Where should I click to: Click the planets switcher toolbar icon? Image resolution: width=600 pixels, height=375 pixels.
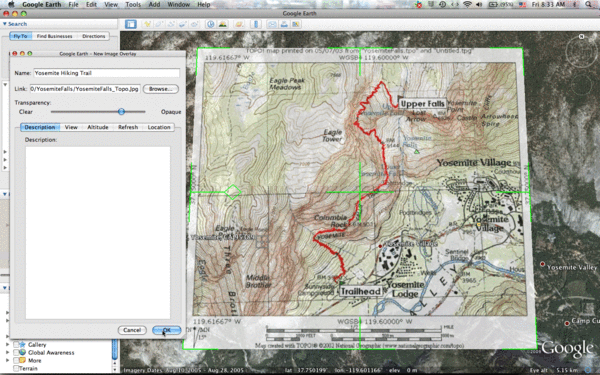(239, 24)
